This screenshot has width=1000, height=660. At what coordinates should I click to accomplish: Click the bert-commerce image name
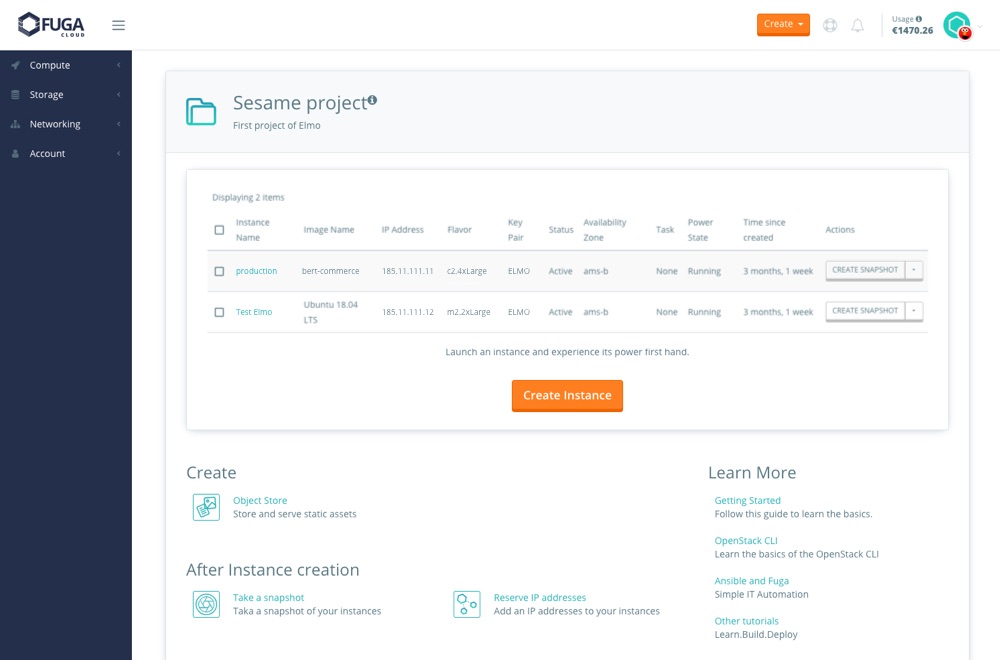330,271
